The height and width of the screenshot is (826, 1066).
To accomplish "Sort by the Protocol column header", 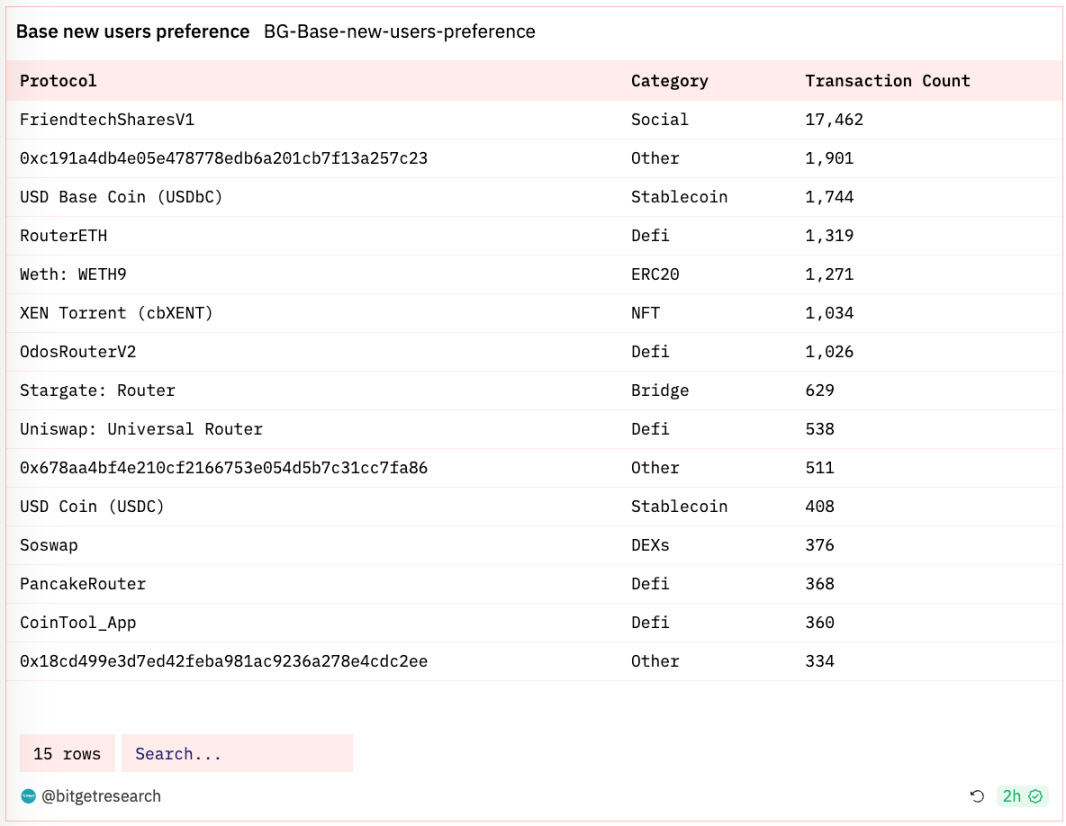I will (59, 81).
